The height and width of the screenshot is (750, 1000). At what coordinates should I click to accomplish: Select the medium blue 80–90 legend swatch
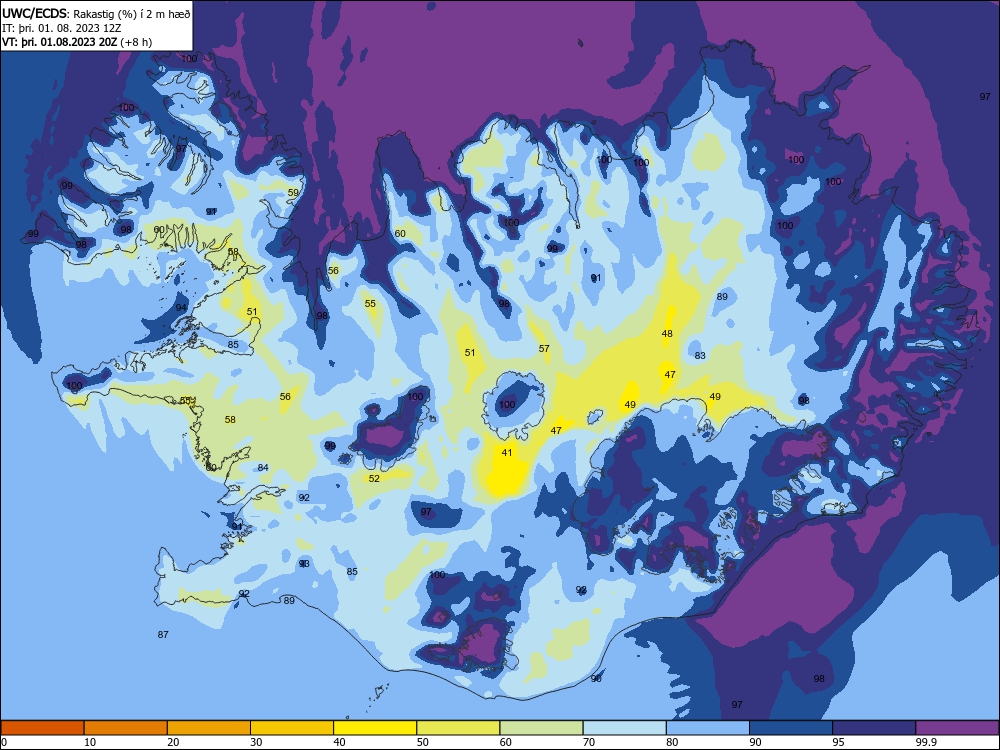(708, 728)
